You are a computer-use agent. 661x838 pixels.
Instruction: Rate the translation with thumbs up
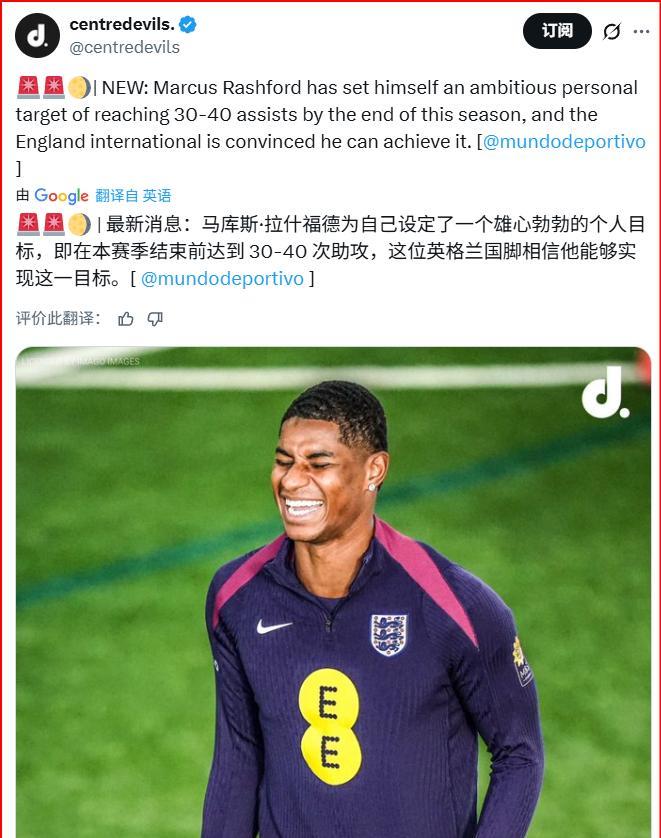coord(126,319)
